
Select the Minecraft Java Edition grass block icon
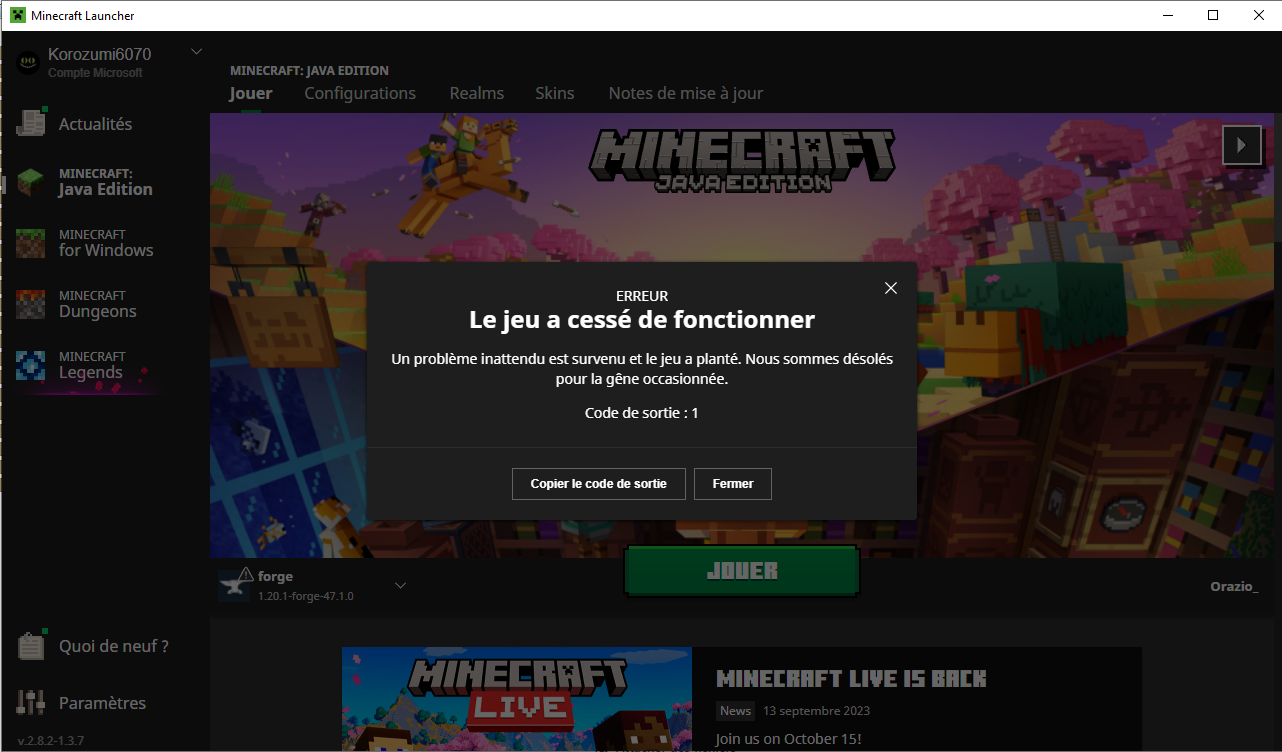(31, 182)
